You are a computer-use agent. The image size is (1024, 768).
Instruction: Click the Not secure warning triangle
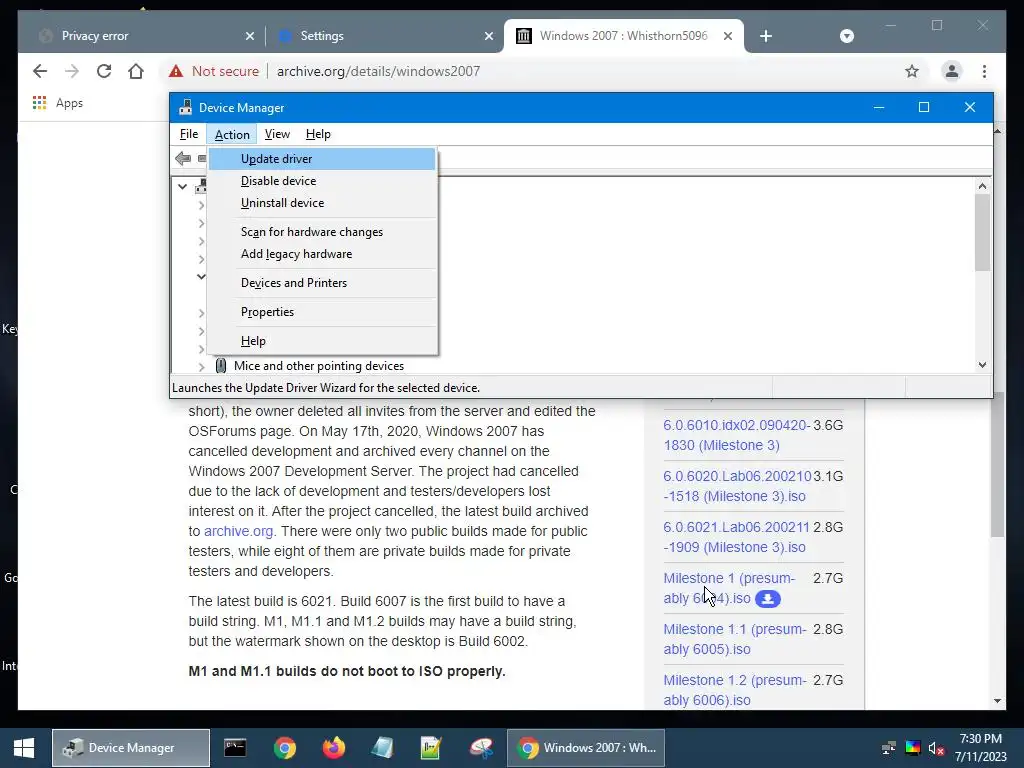(176, 71)
